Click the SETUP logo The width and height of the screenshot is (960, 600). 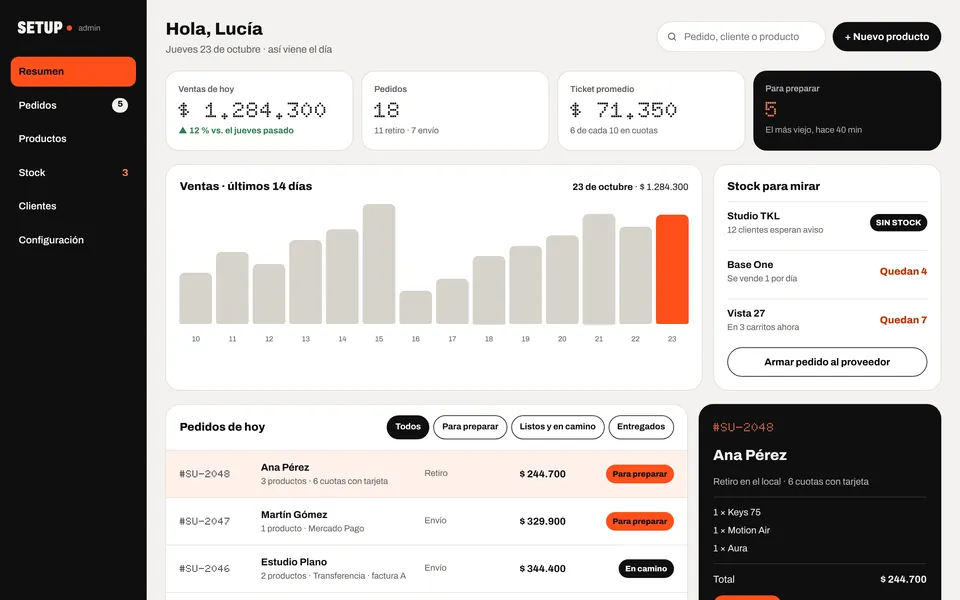tap(40, 28)
